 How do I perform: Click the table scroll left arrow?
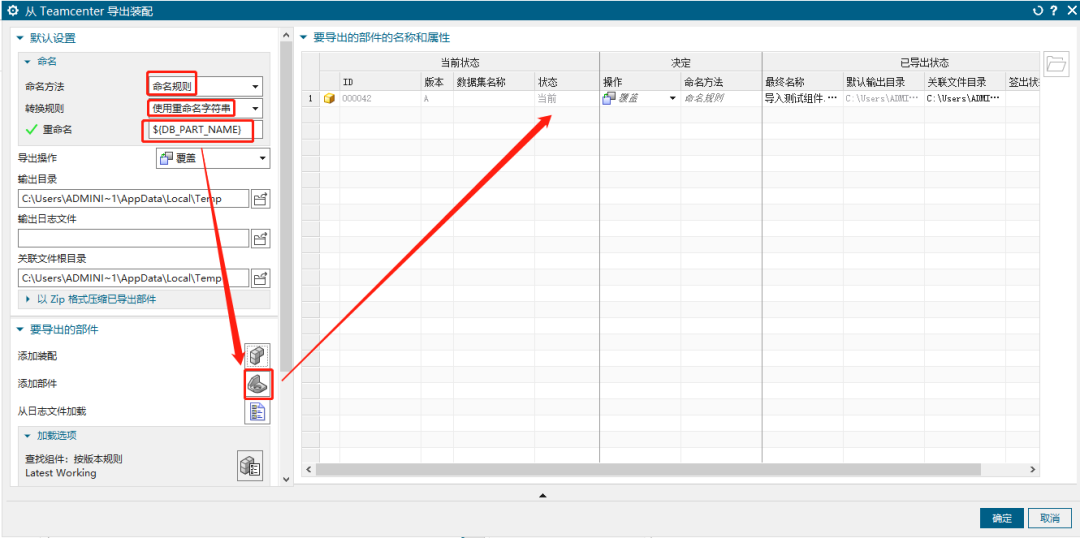point(309,469)
